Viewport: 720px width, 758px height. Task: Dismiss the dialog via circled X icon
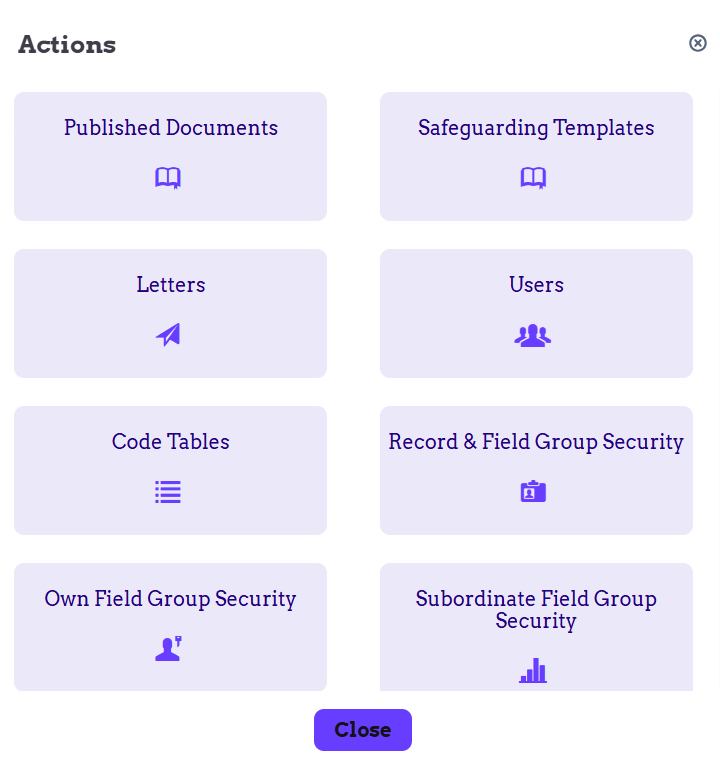(x=698, y=43)
